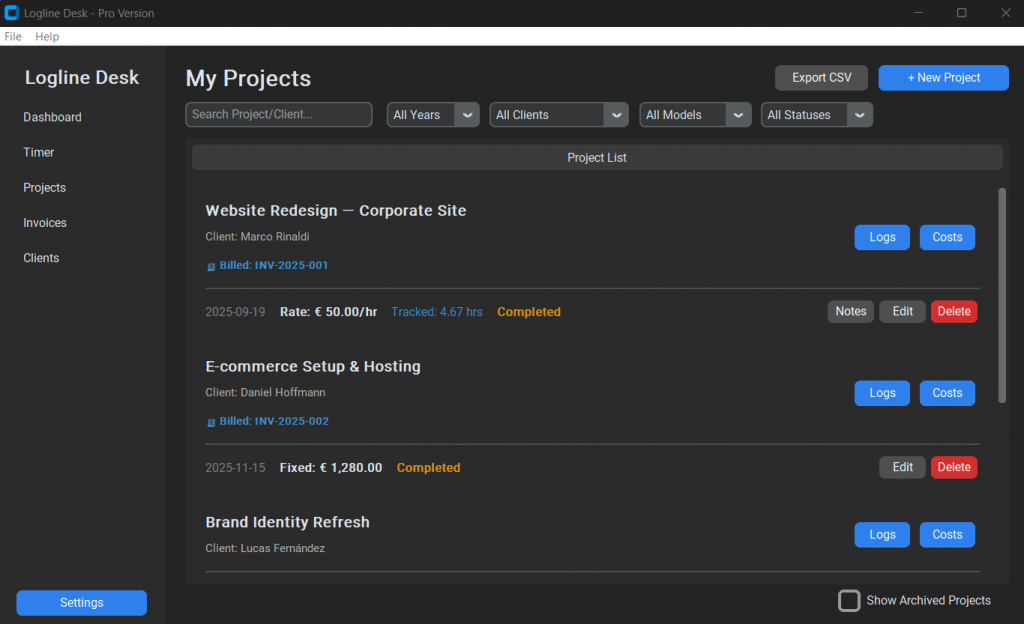The height and width of the screenshot is (624, 1024).
Task: Click the Logline Desk app icon in title bar
Action: point(12,13)
